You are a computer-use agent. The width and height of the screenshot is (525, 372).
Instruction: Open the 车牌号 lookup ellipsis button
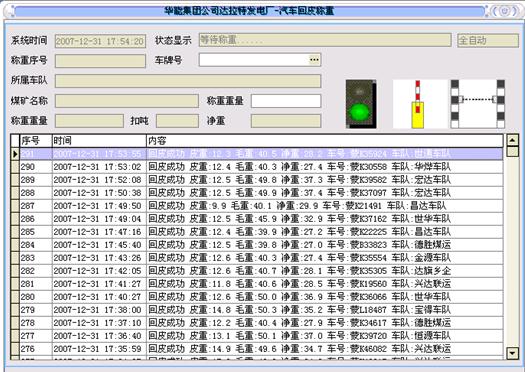point(314,60)
